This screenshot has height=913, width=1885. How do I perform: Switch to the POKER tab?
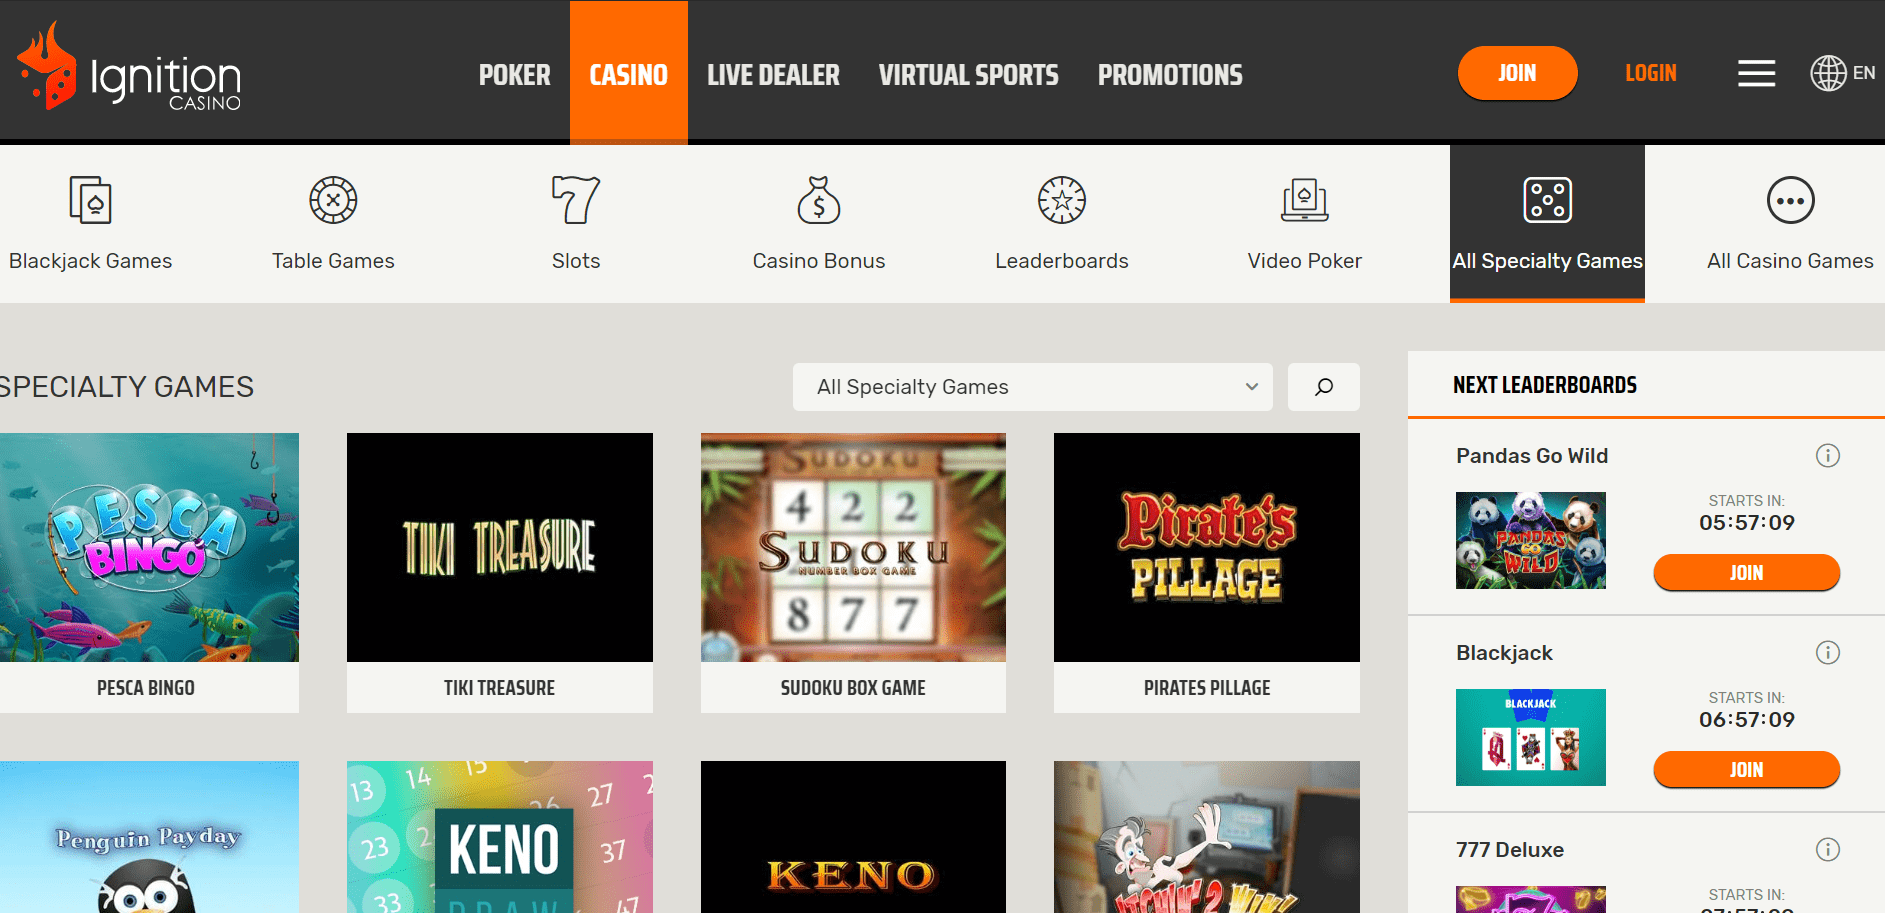[514, 73]
